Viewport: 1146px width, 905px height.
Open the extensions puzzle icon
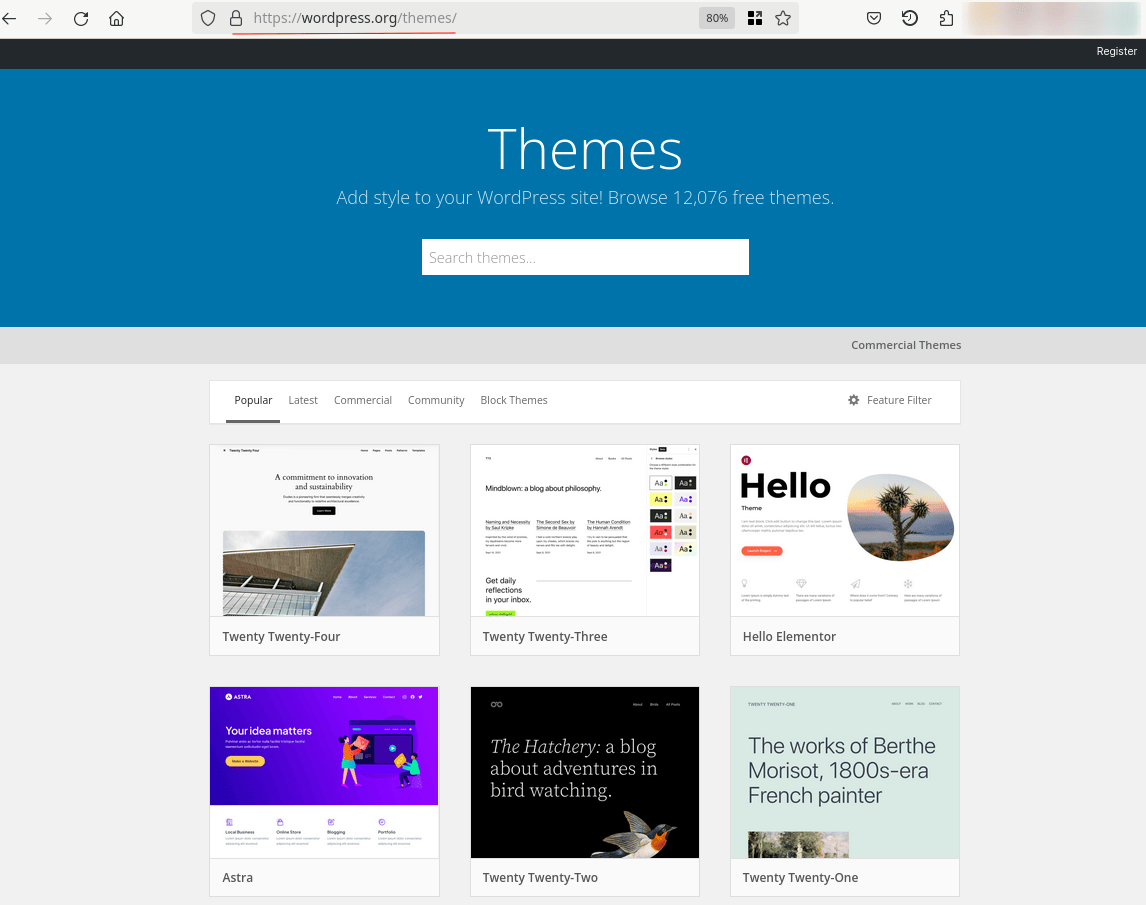click(x=946, y=18)
